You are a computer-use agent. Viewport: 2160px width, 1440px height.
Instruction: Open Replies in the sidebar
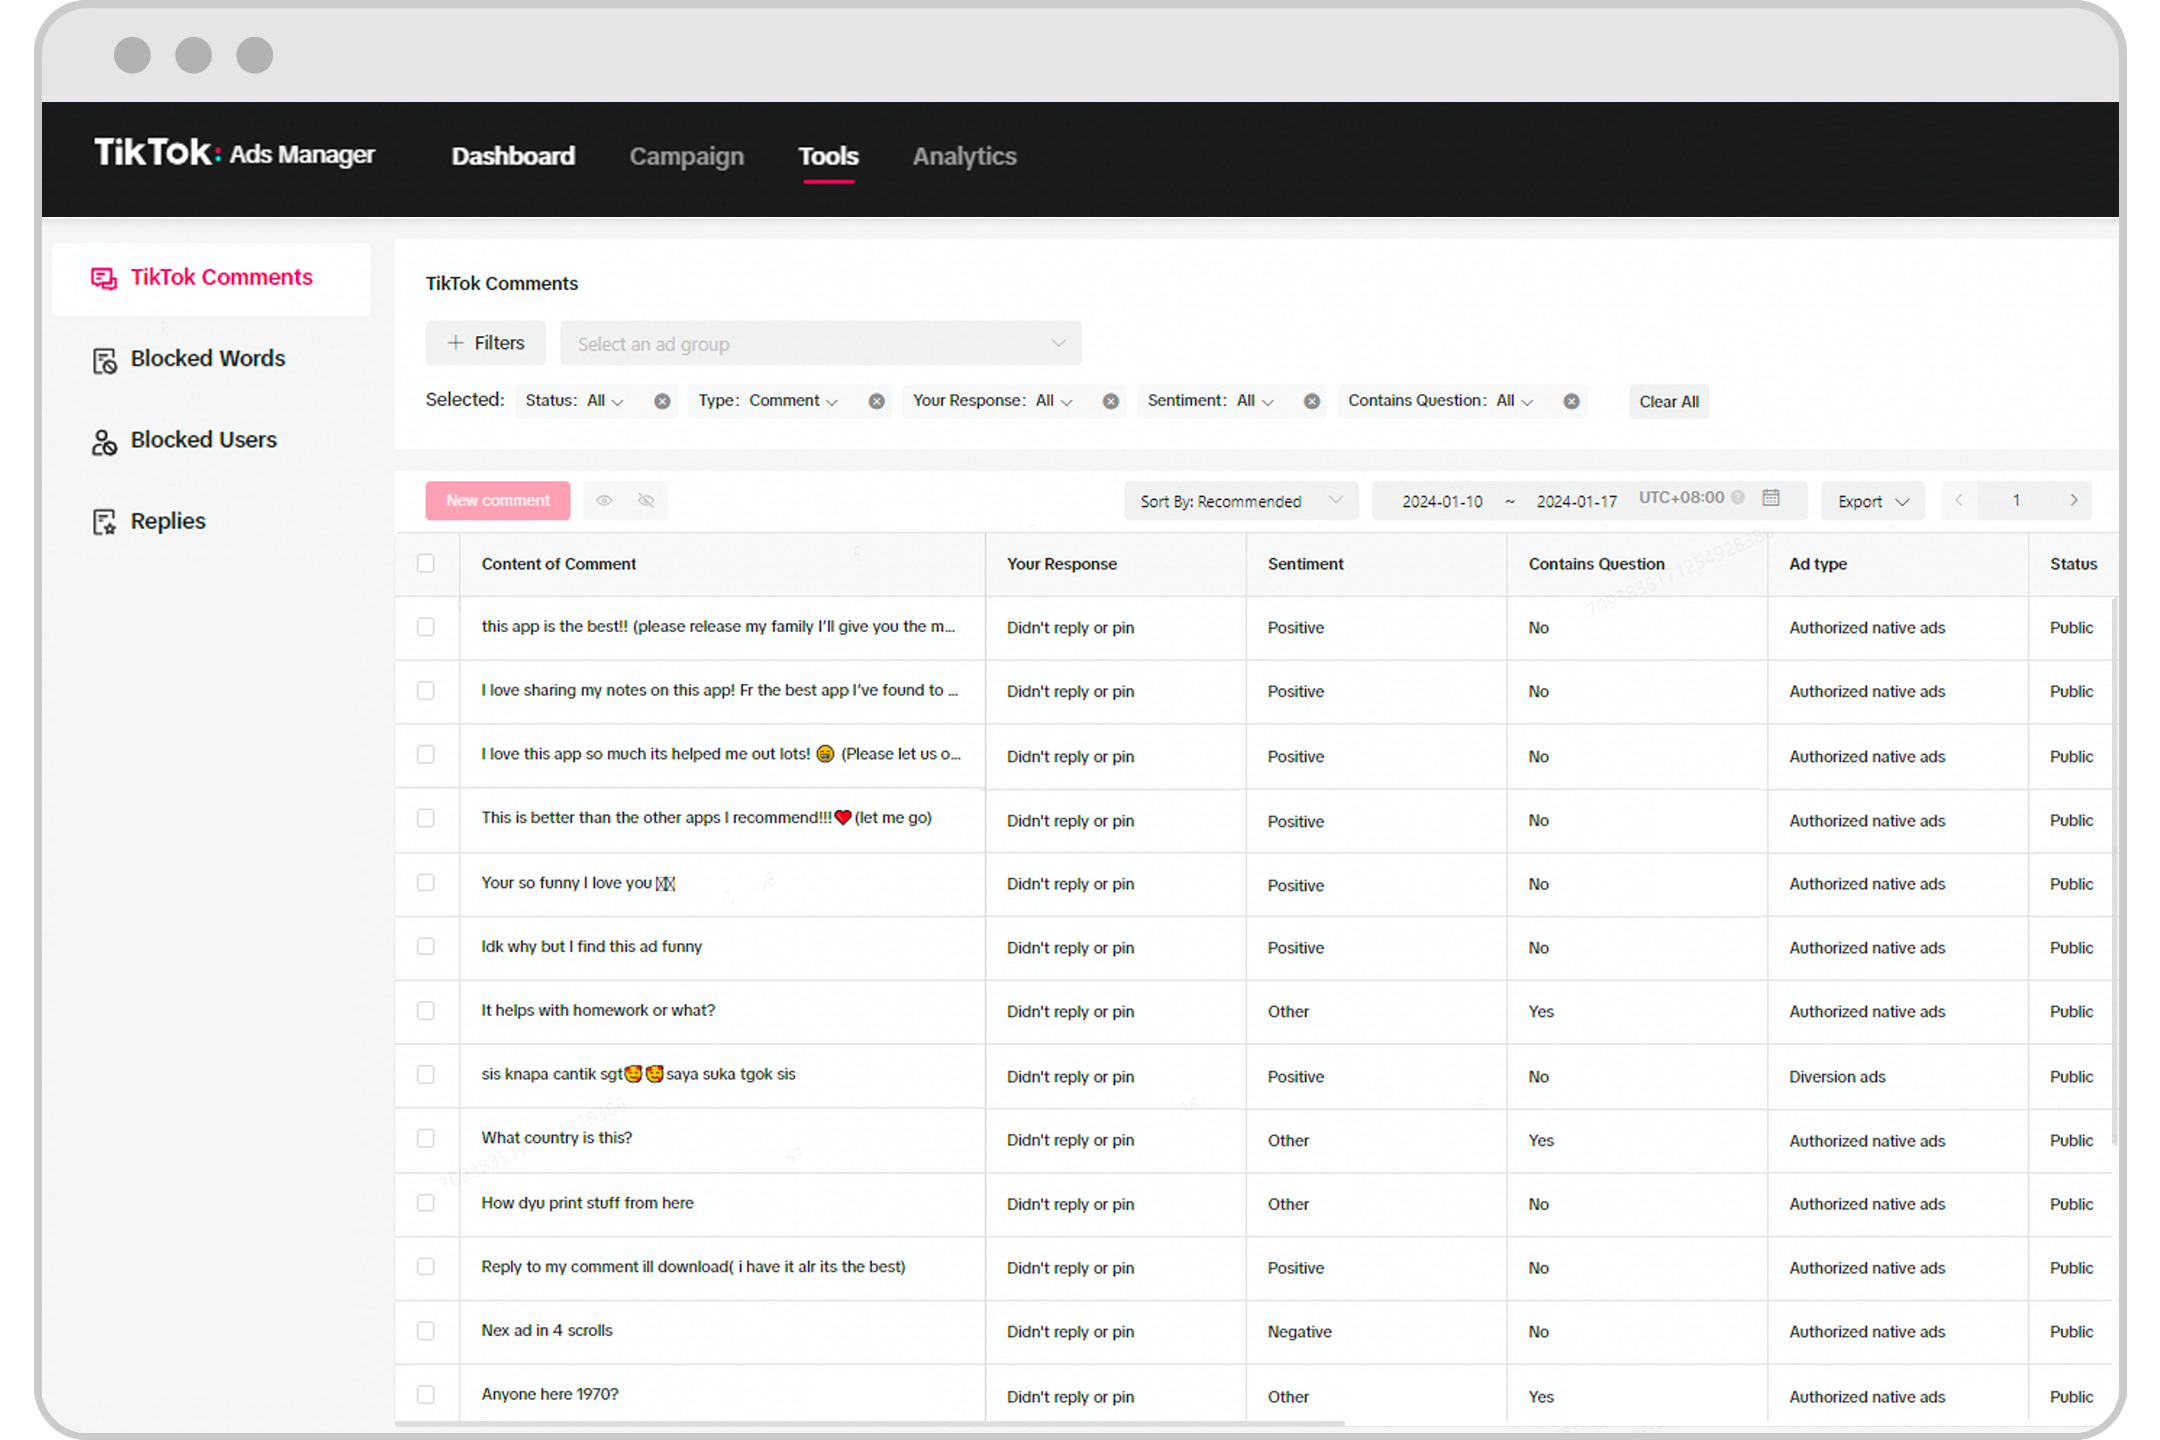[x=168, y=521]
